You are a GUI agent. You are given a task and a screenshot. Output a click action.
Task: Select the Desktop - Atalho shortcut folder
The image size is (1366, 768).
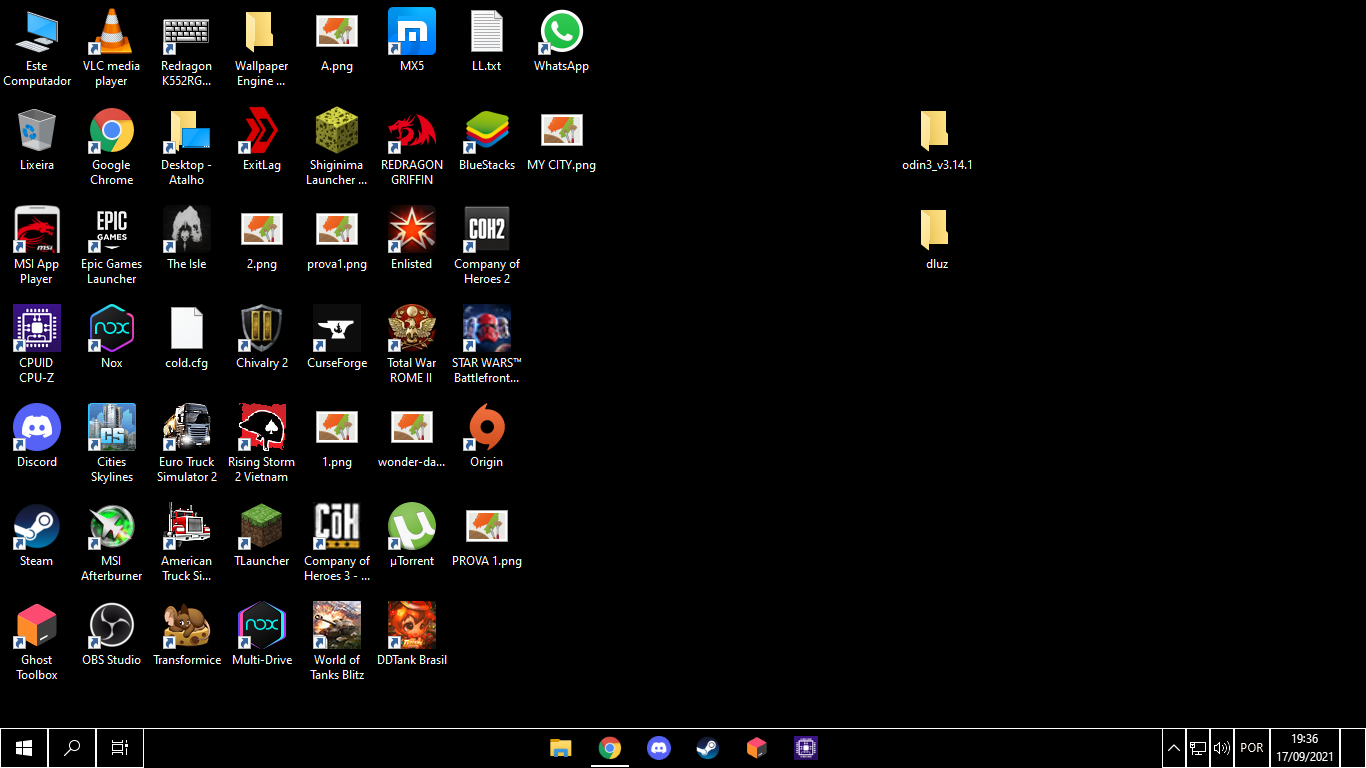187,146
